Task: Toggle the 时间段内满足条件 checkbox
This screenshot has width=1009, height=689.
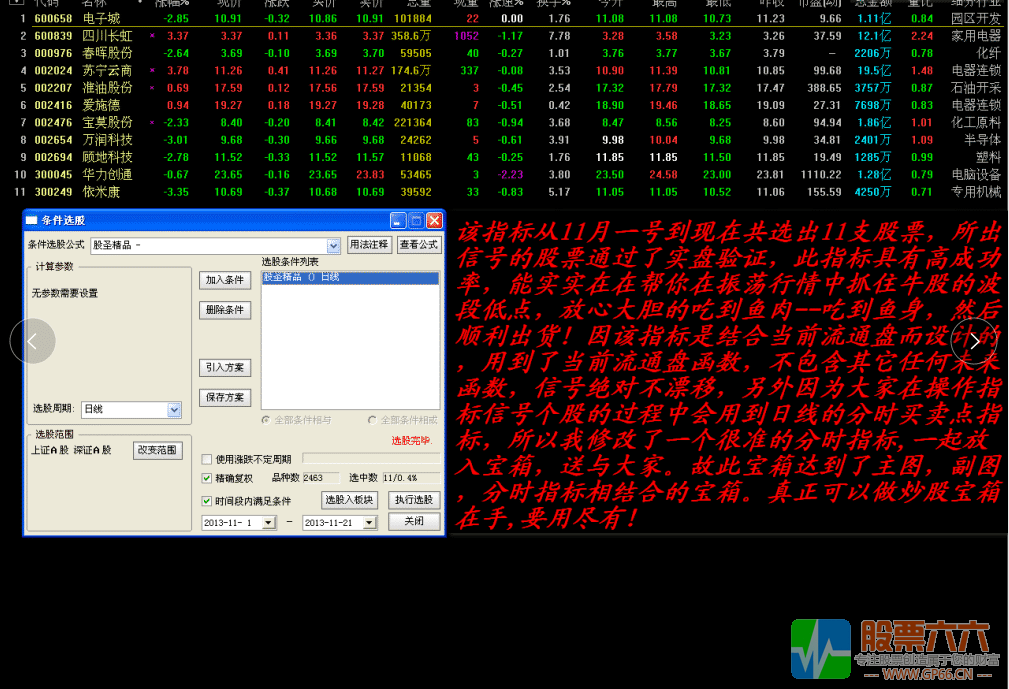Action: coord(207,501)
